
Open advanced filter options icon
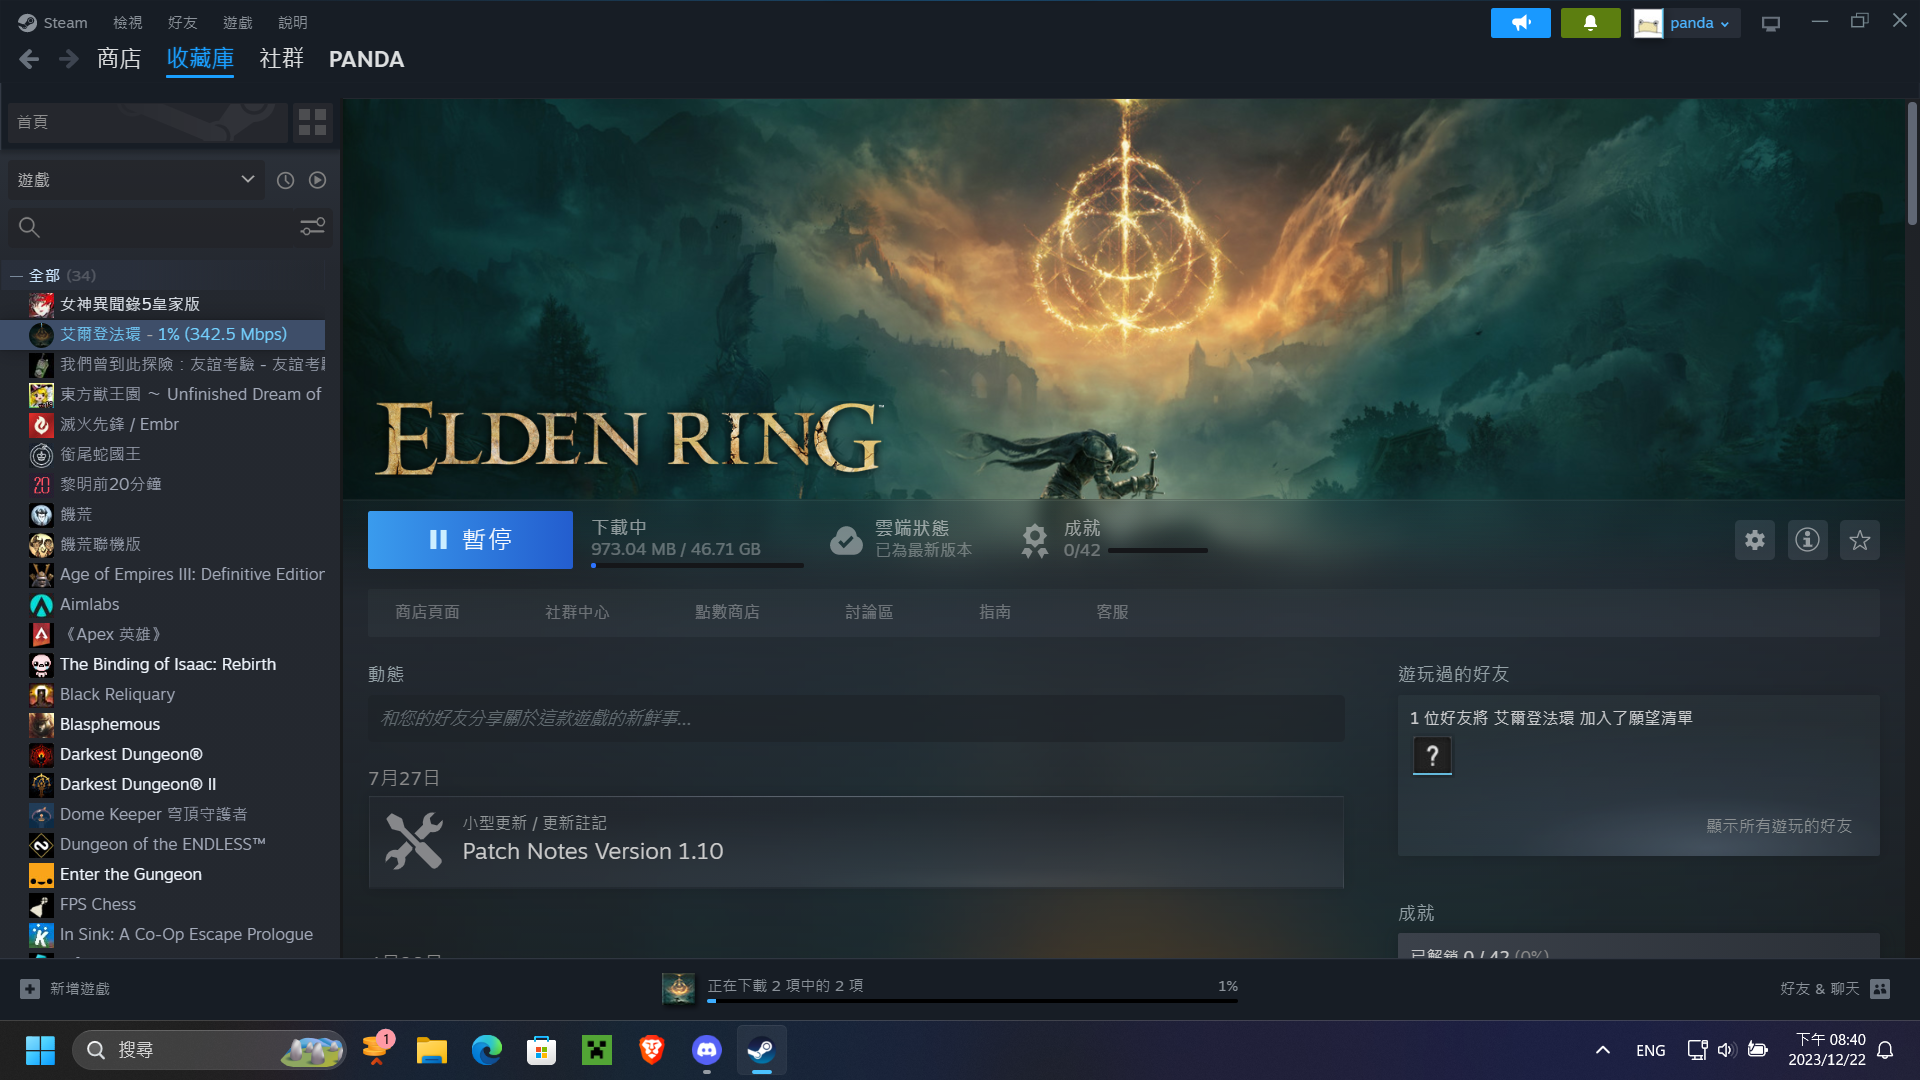coord(312,227)
